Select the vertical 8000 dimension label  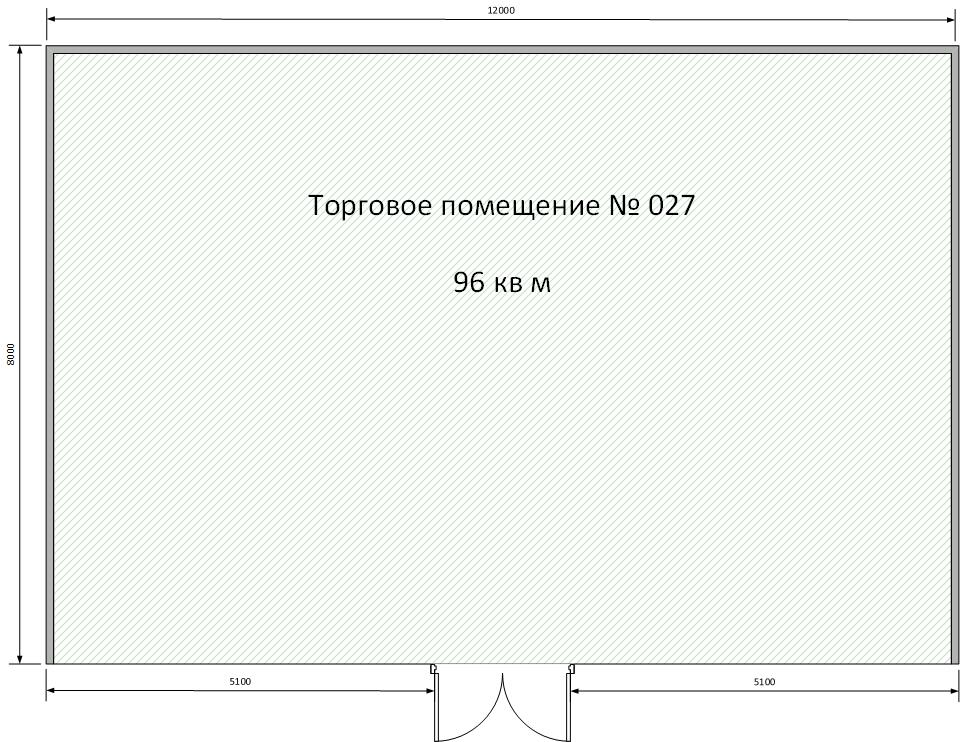(11, 355)
